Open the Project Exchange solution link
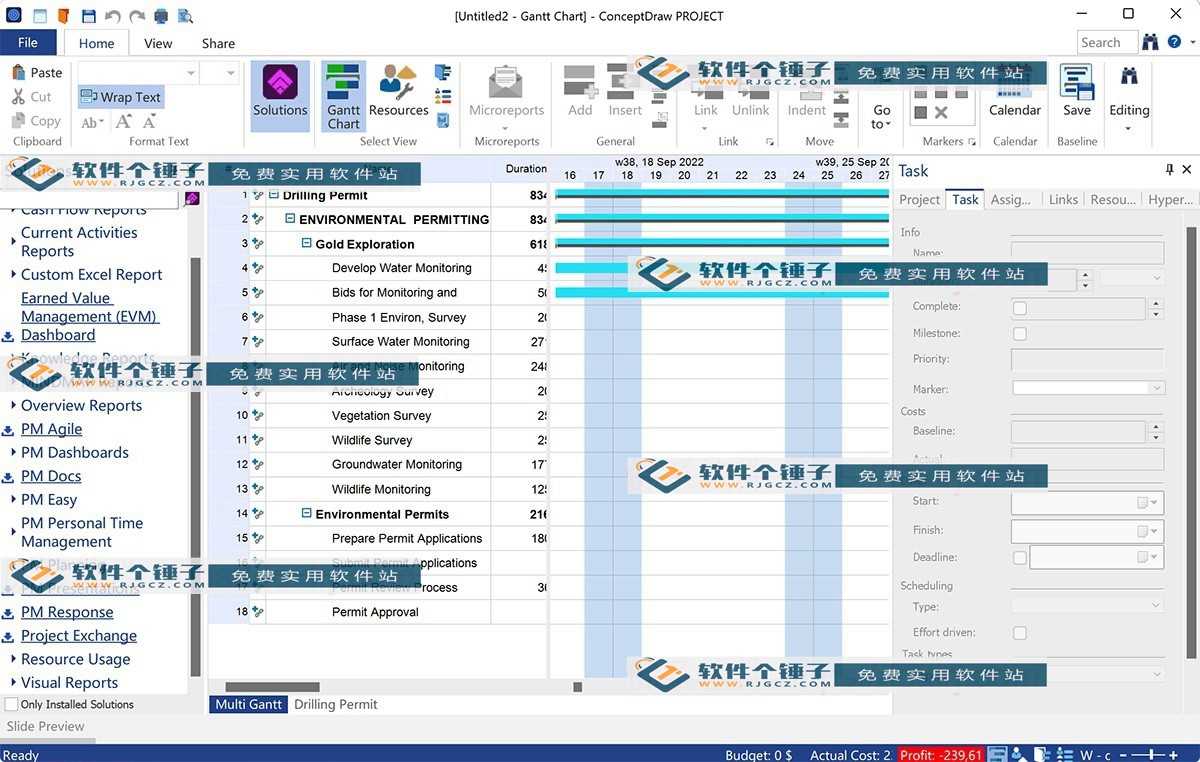The height and width of the screenshot is (762, 1200). pos(79,635)
